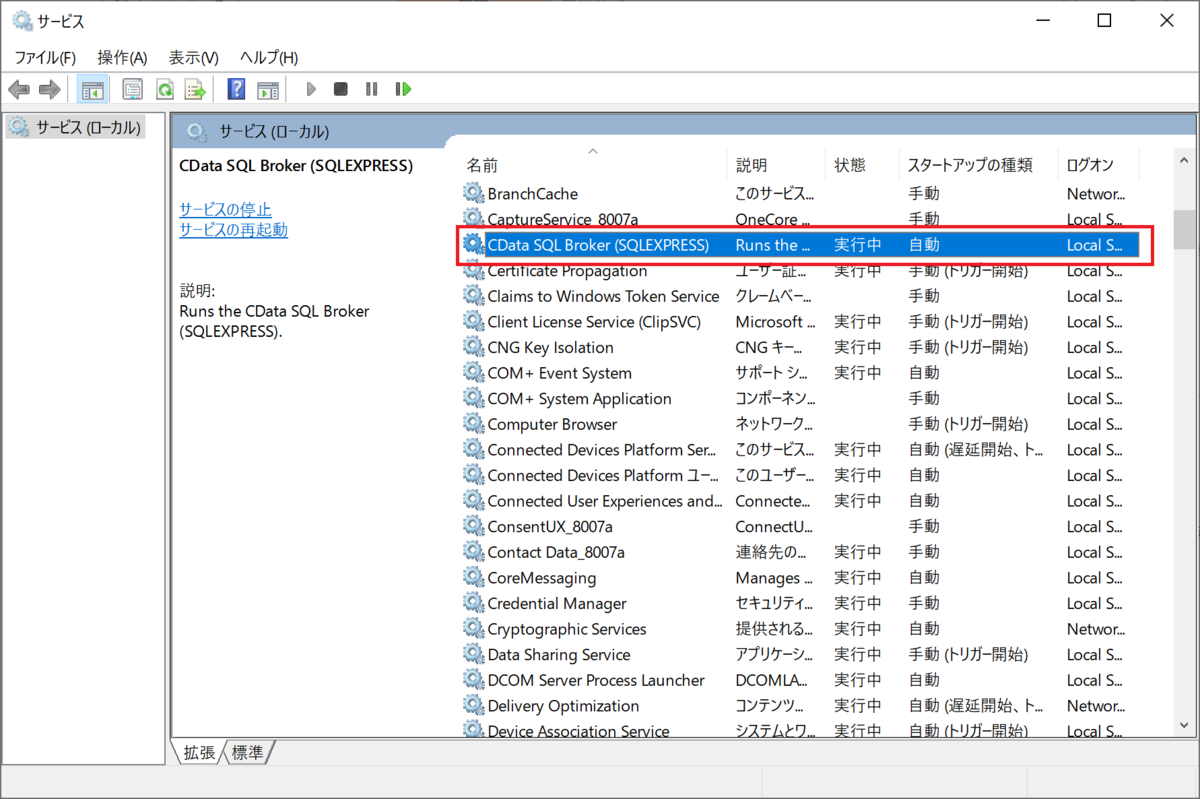Select the COM+ System Application service name
The height and width of the screenshot is (799, 1200).
pyautogui.click(x=579, y=398)
